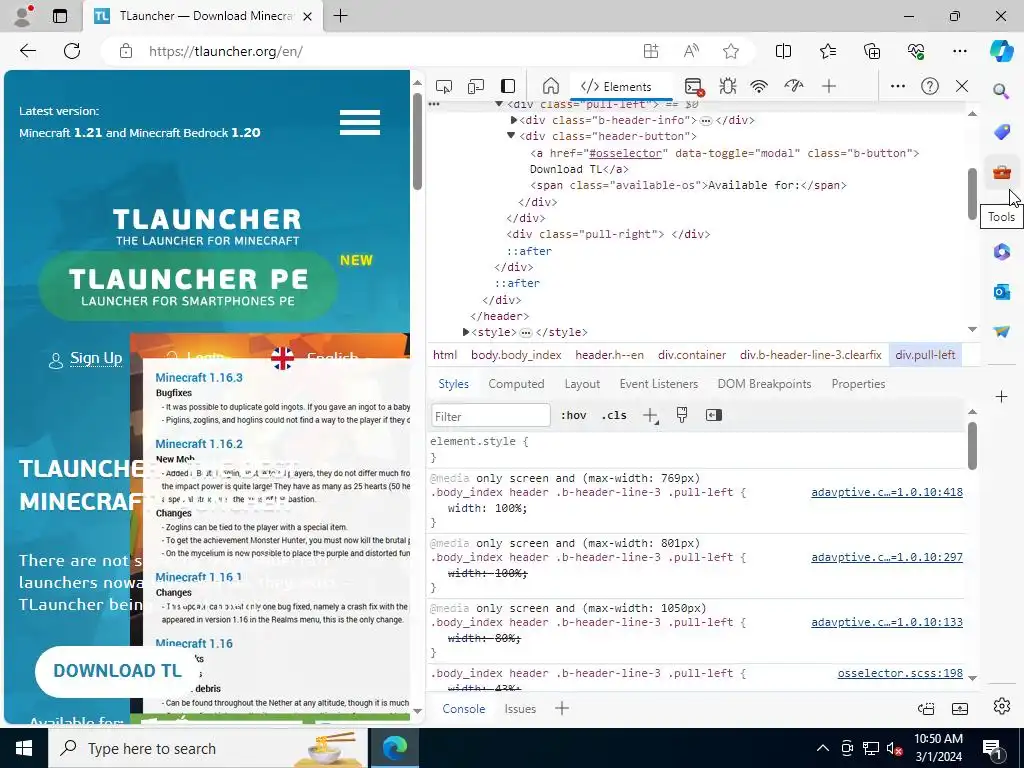Open Microsoft 365 icon in sidebar
The height and width of the screenshot is (768, 1024).
click(1001, 251)
